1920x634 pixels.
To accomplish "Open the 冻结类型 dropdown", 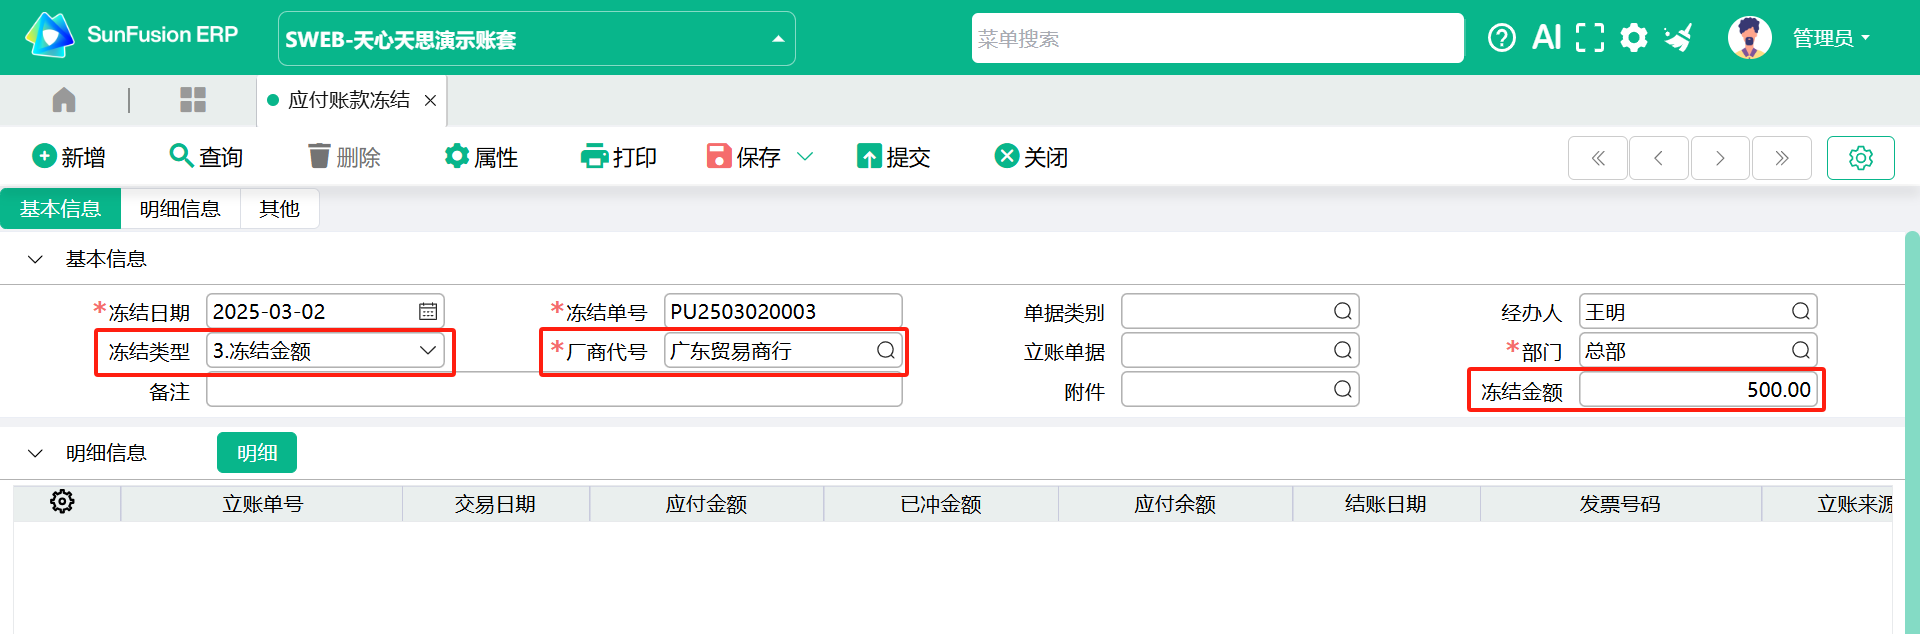I will (x=325, y=351).
